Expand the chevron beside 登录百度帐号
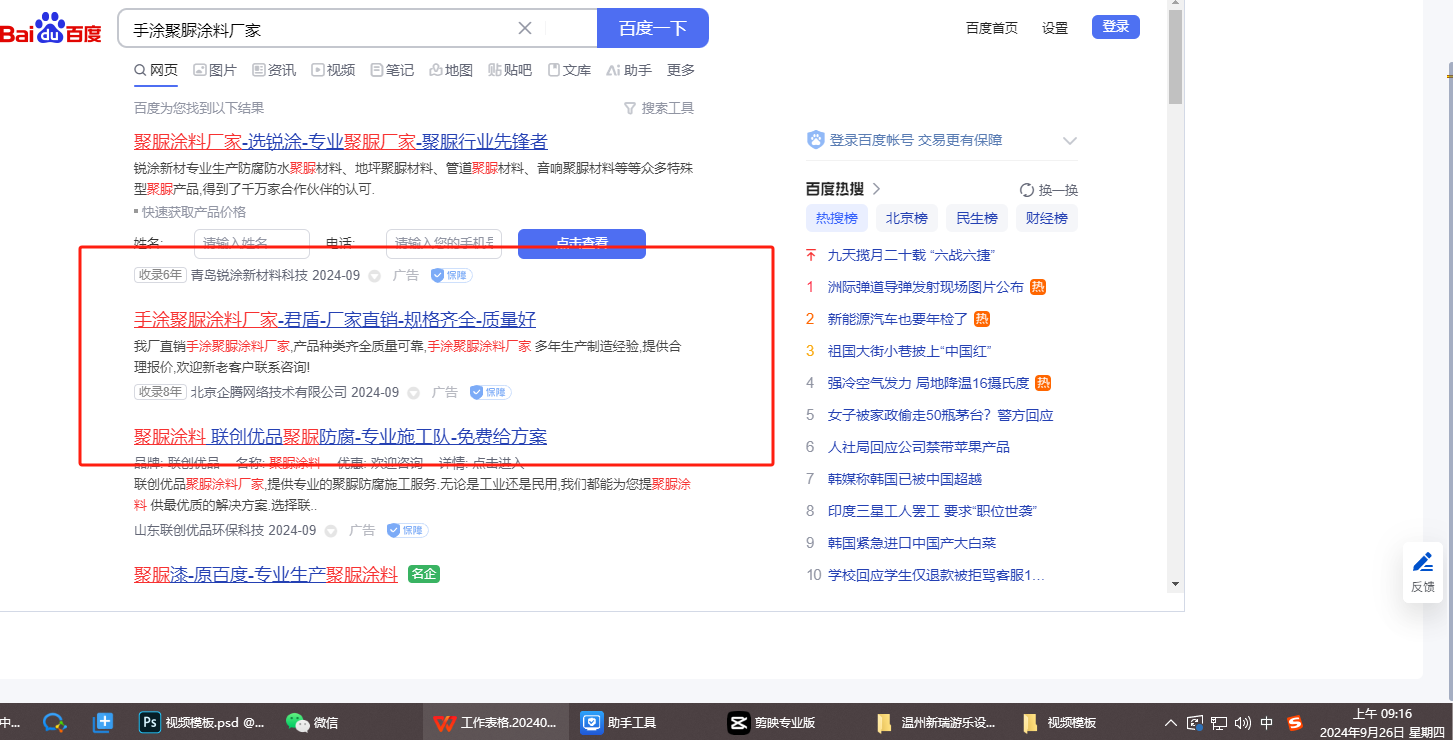 point(1069,141)
